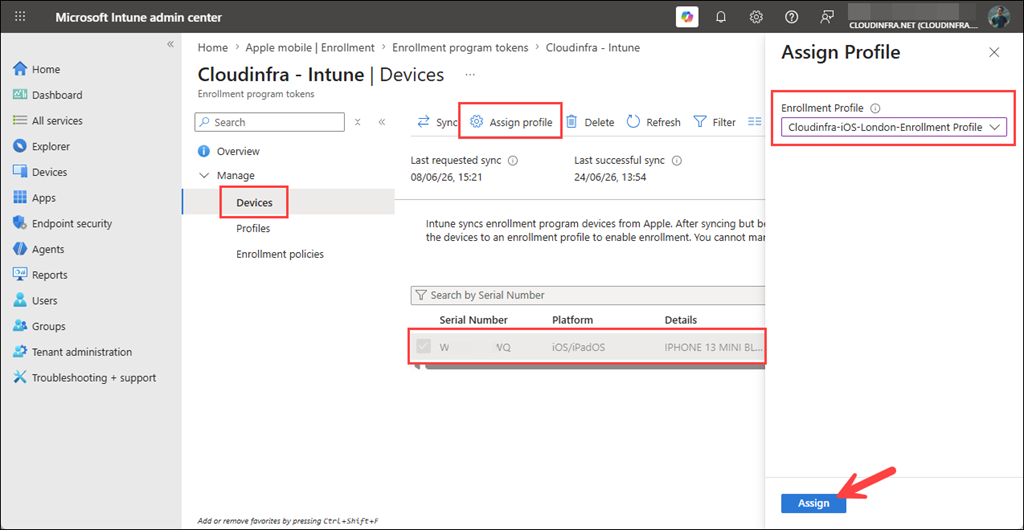The width and height of the screenshot is (1024, 530).
Task: Select Profiles under Manage
Action: pos(253,228)
